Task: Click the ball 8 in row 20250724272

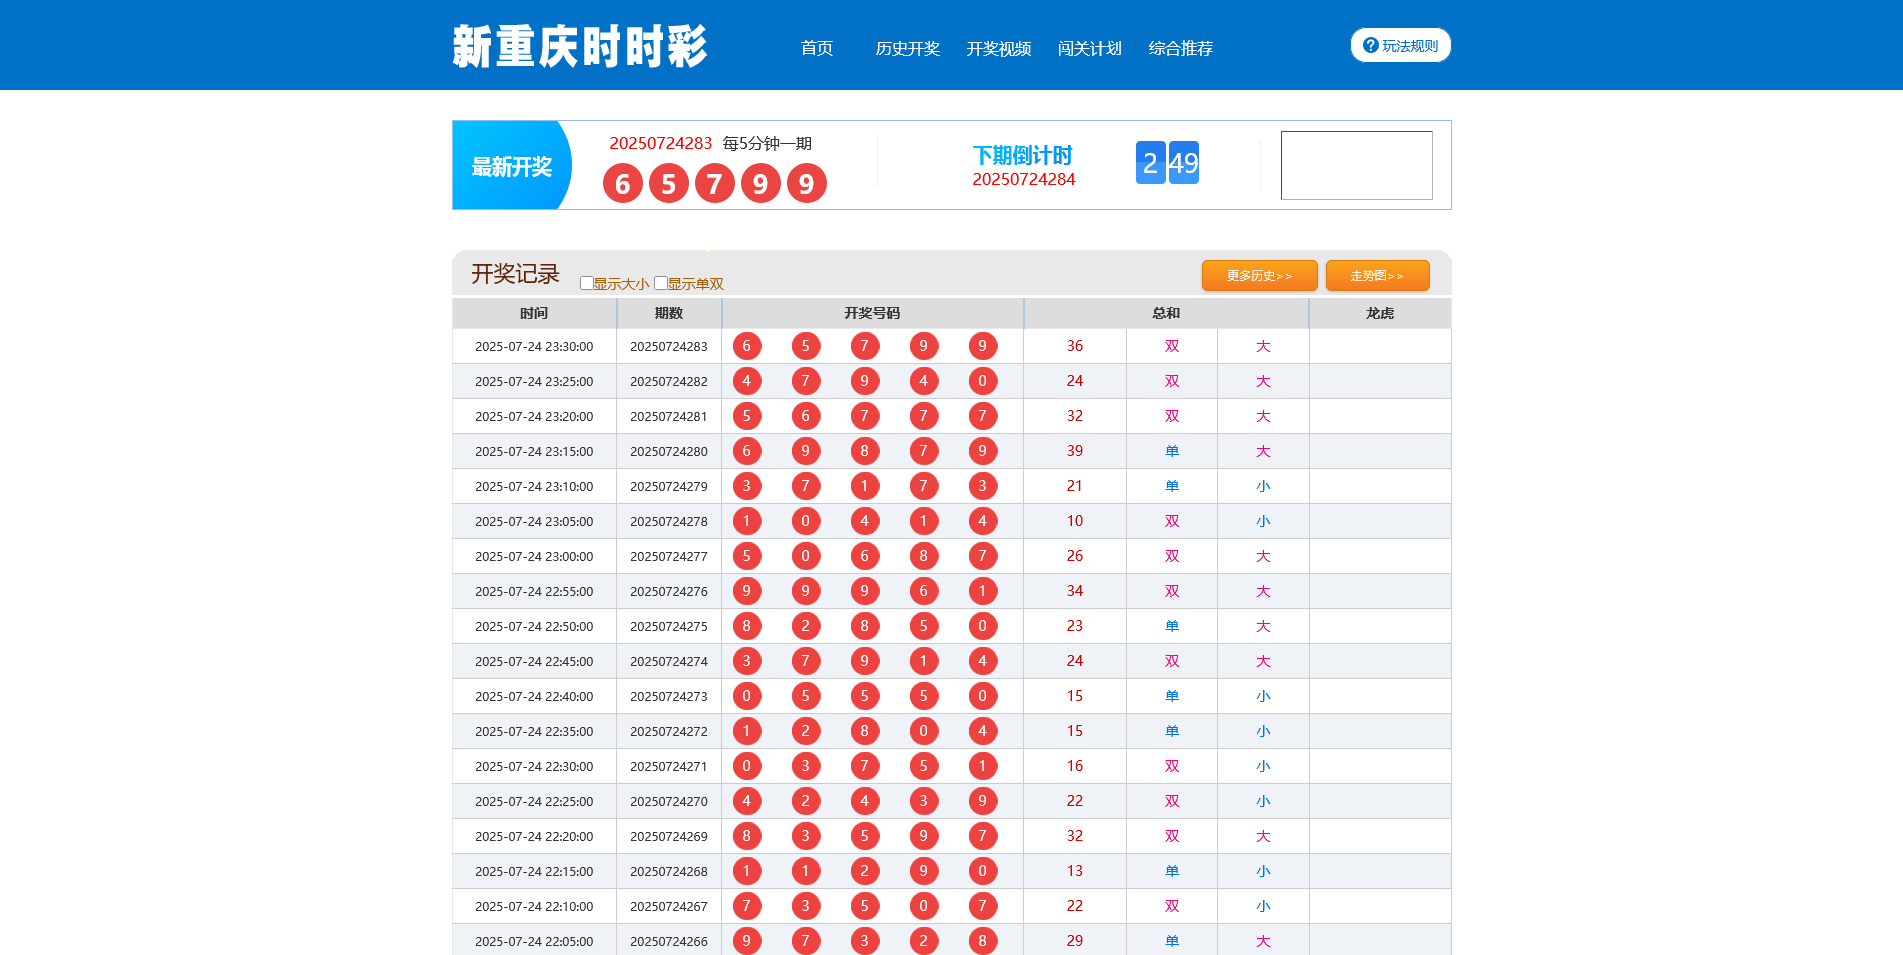Action: click(x=865, y=731)
